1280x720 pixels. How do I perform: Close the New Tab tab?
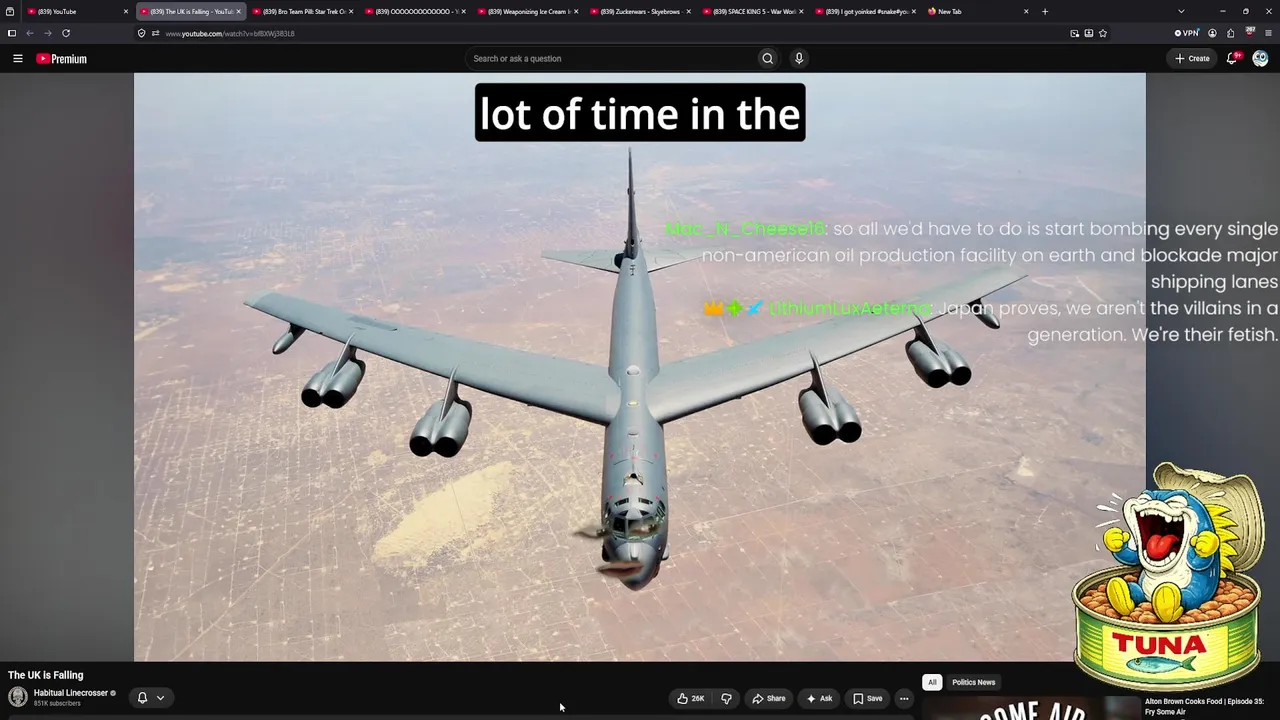point(1026,12)
